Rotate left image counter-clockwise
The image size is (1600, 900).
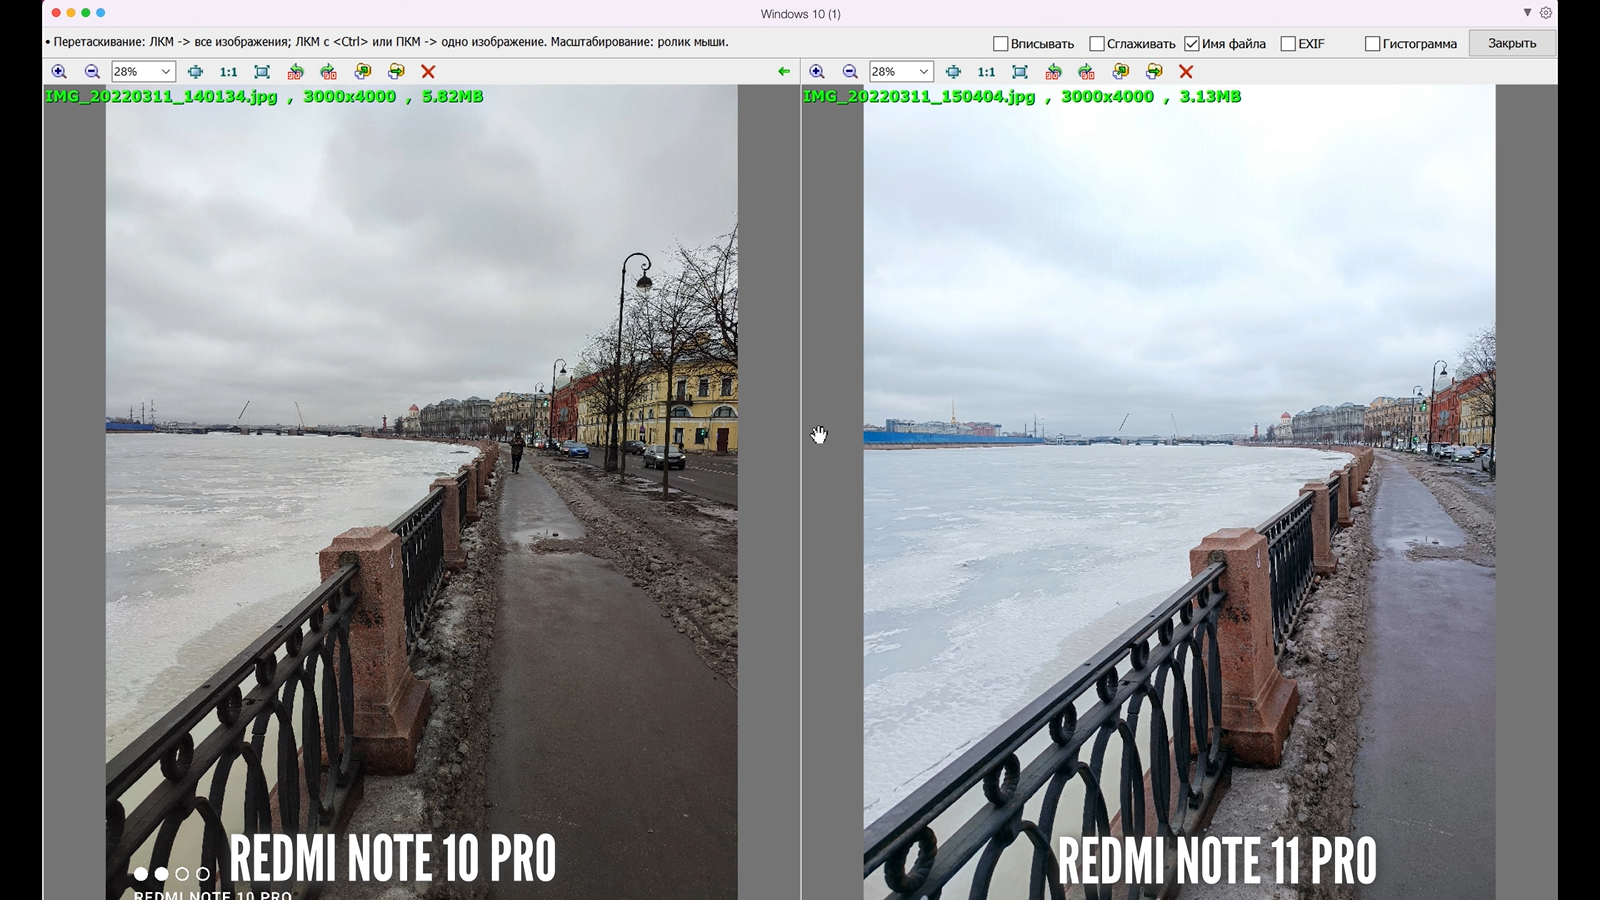(x=295, y=72)
